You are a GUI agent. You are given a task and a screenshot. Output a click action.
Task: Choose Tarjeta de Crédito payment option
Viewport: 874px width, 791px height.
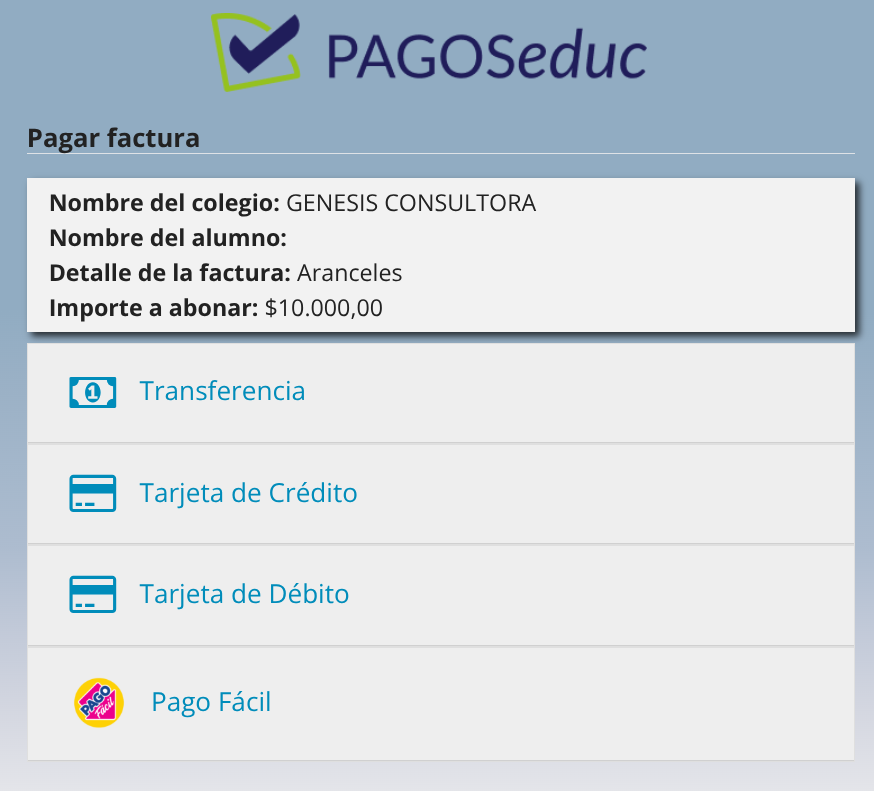(x=248, y=493)
